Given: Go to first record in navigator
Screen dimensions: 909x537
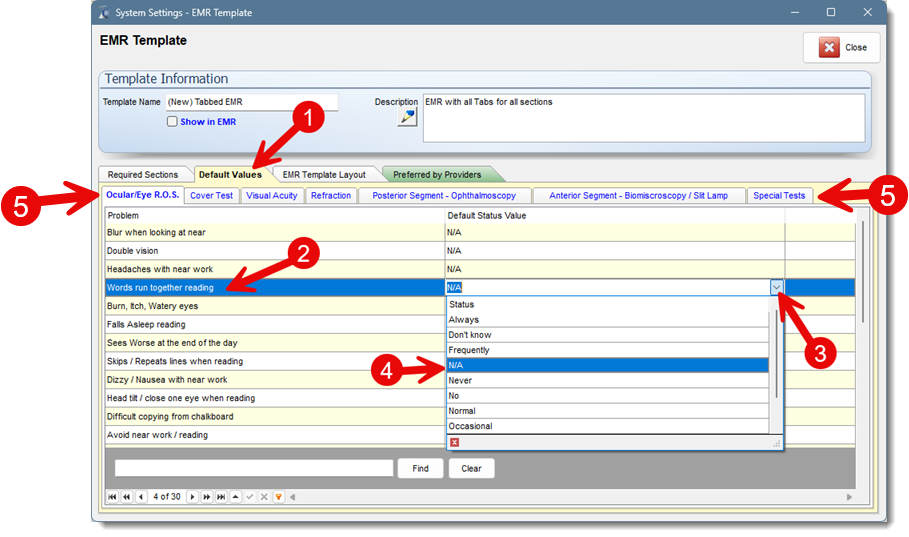Looking at the screenshot, I should coord(112,497).
